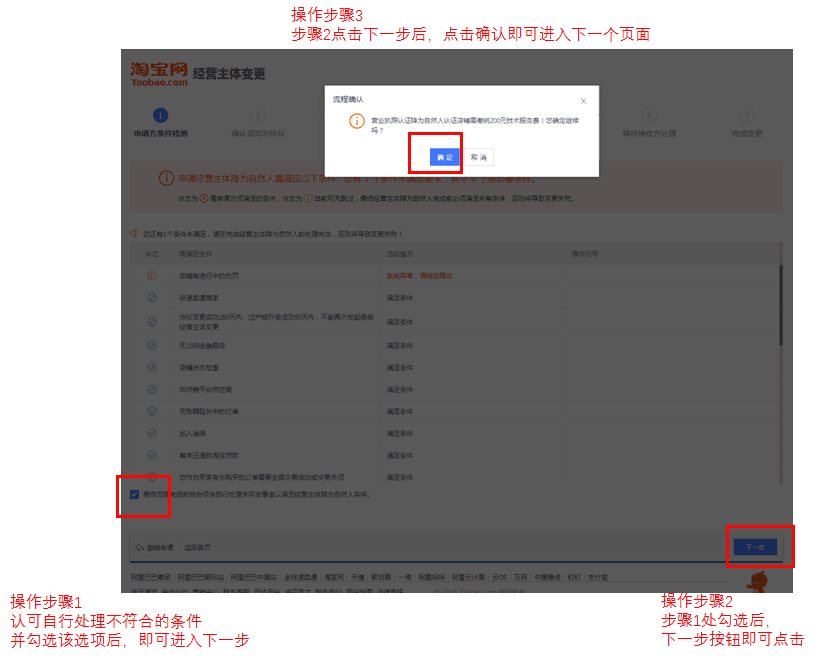Click warning status icon for 店铺有进行中的处罚
Viewport: 839px width, 659px height.
[152, 275]
